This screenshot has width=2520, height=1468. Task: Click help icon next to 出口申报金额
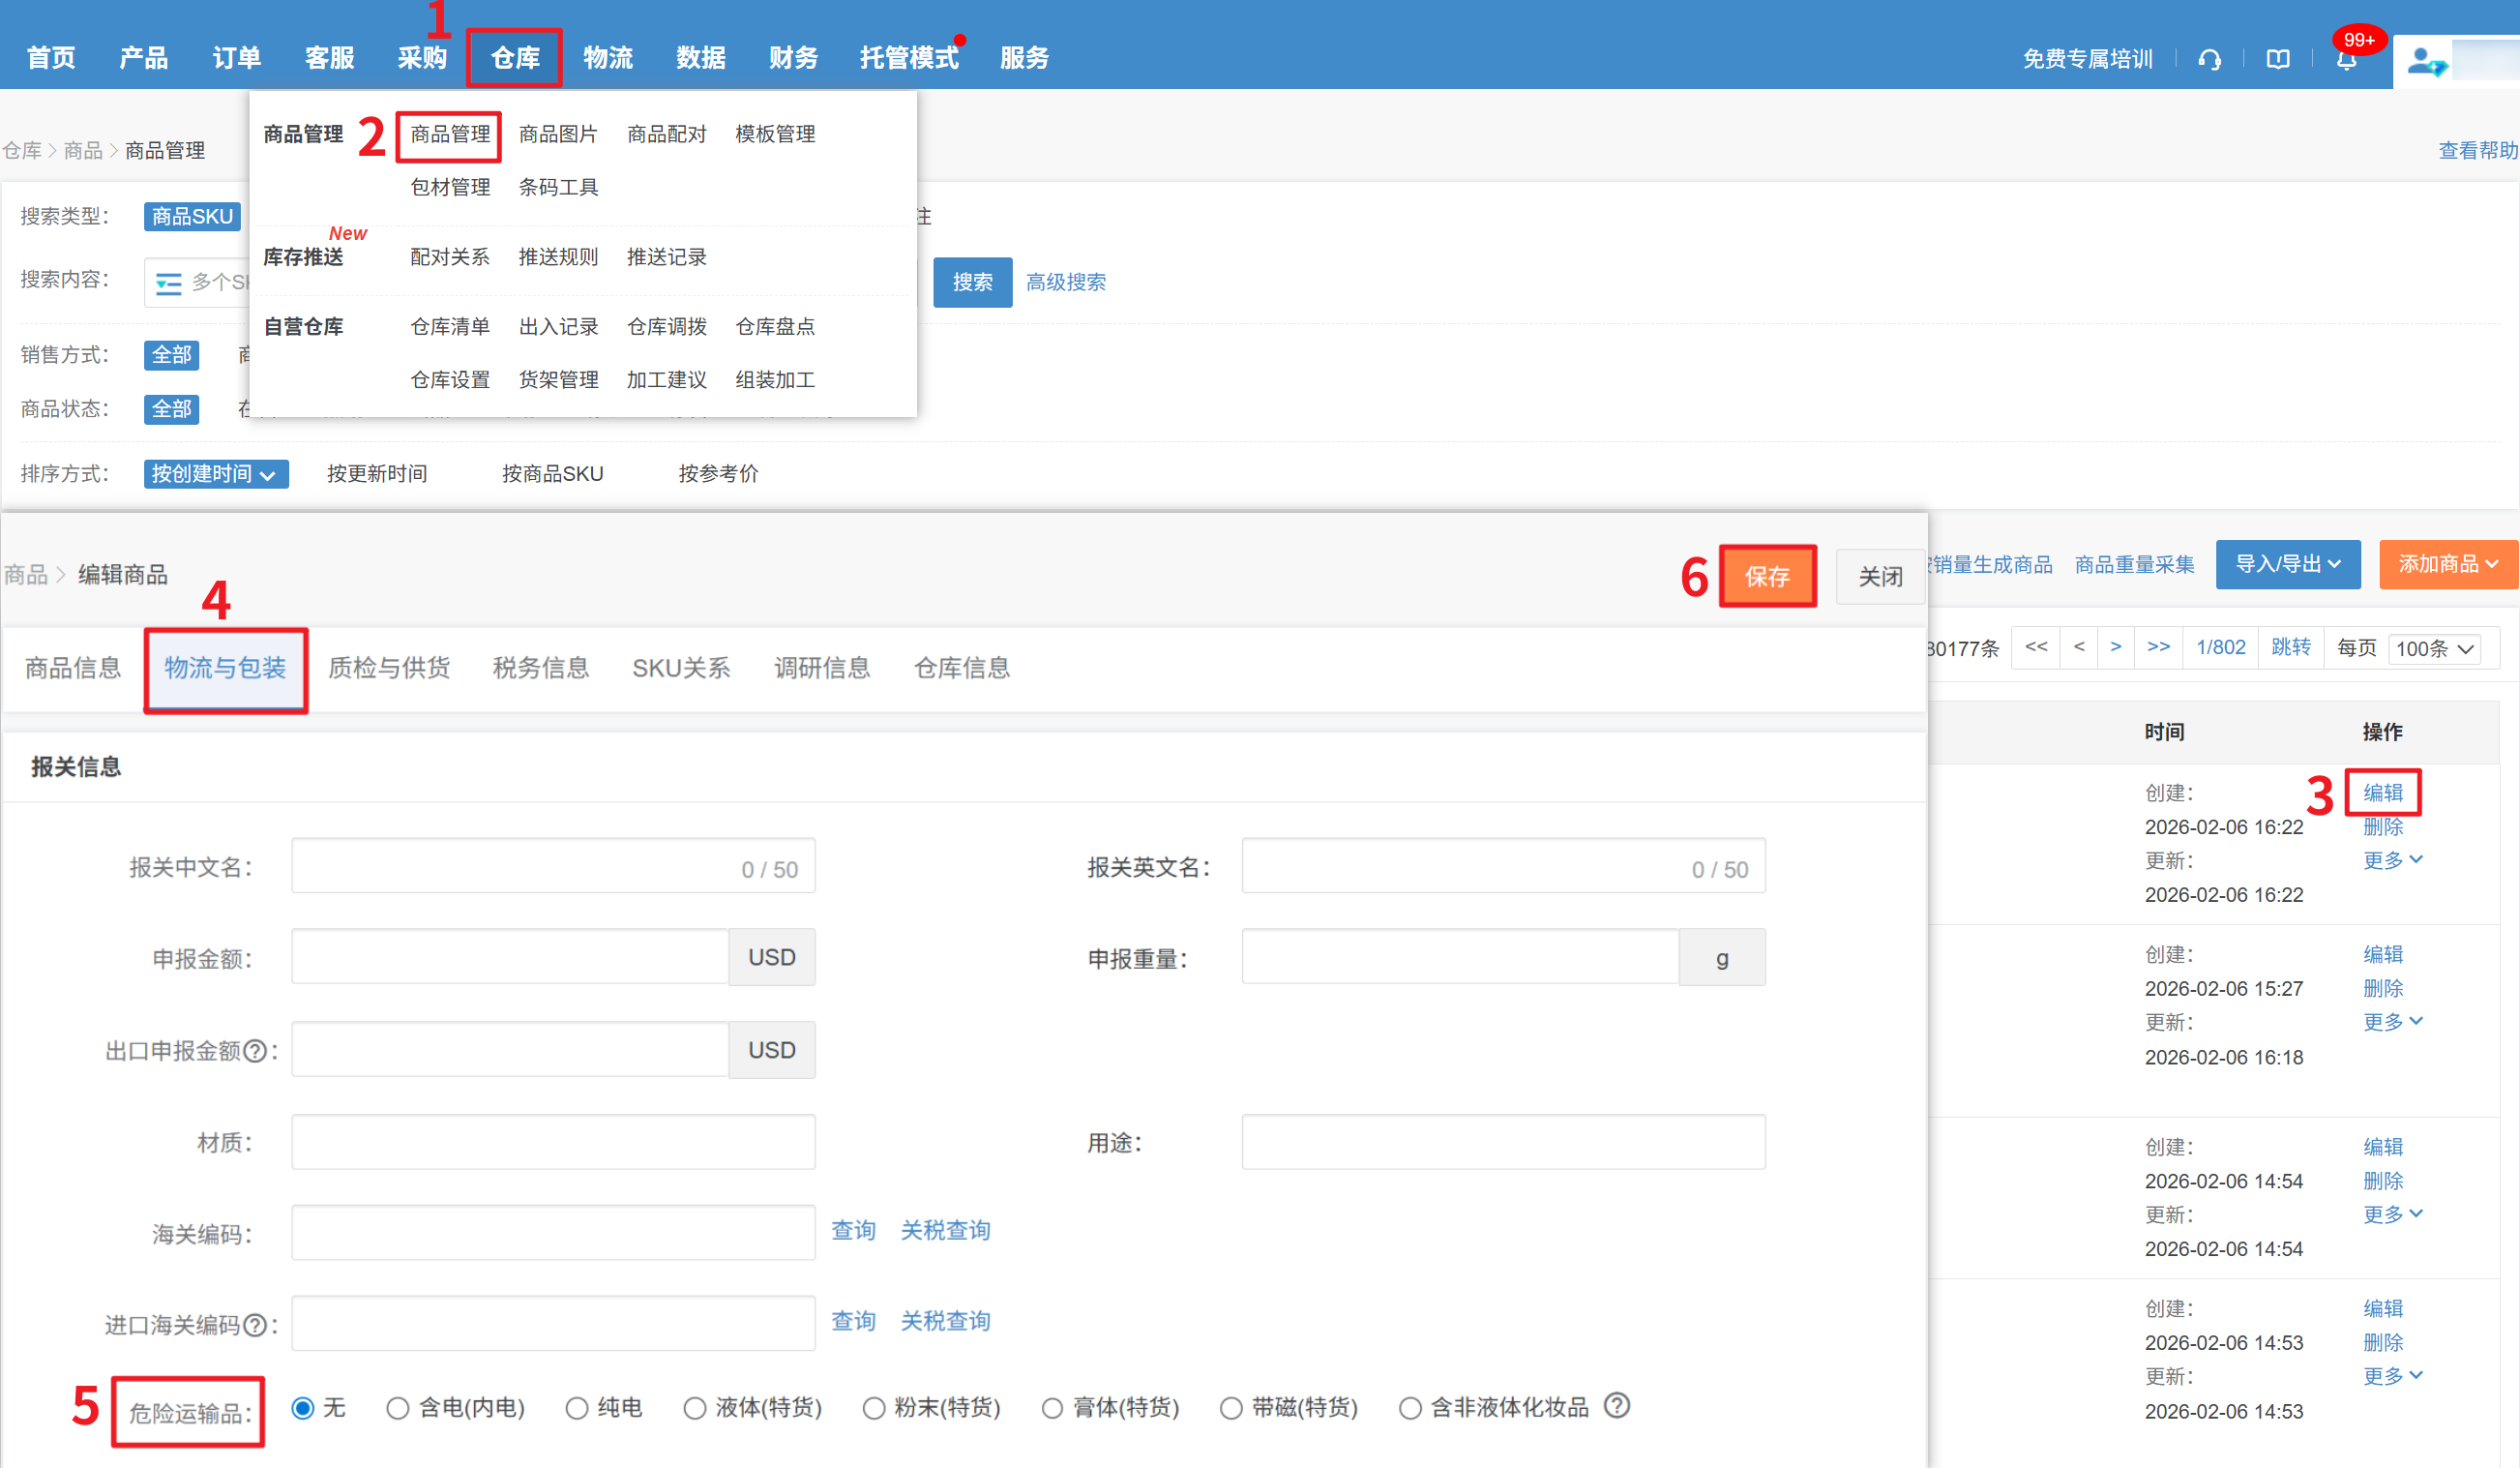[256, 1050]
